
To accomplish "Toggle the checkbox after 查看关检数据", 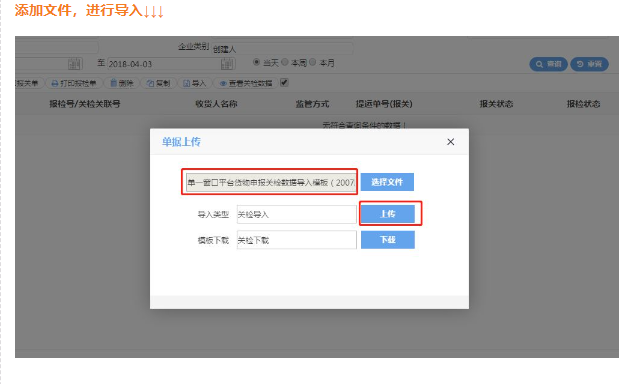I will (284, 83).
